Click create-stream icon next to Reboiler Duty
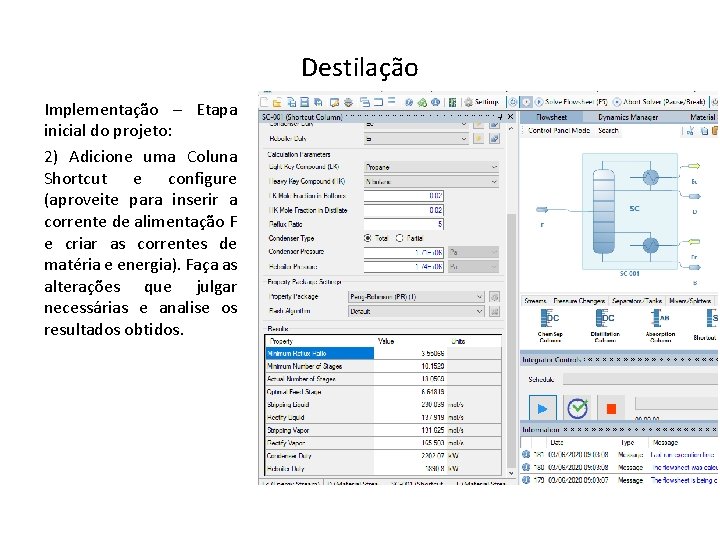 point(478,139)
